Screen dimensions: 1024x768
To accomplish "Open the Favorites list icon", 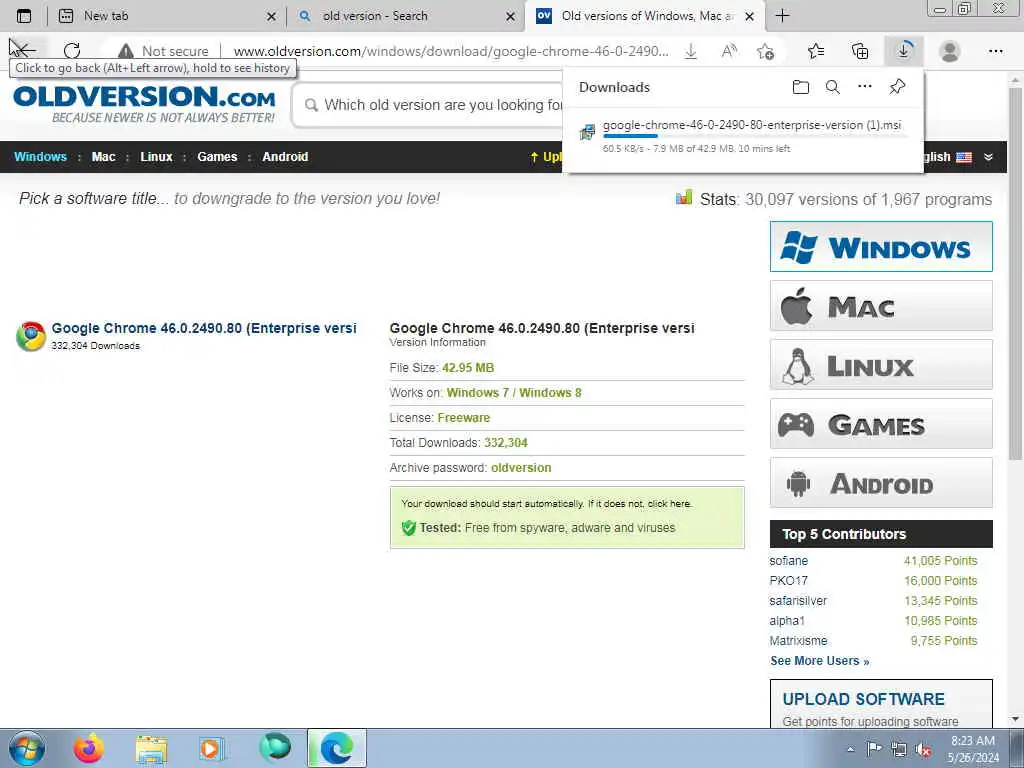I will pos(816,51).
